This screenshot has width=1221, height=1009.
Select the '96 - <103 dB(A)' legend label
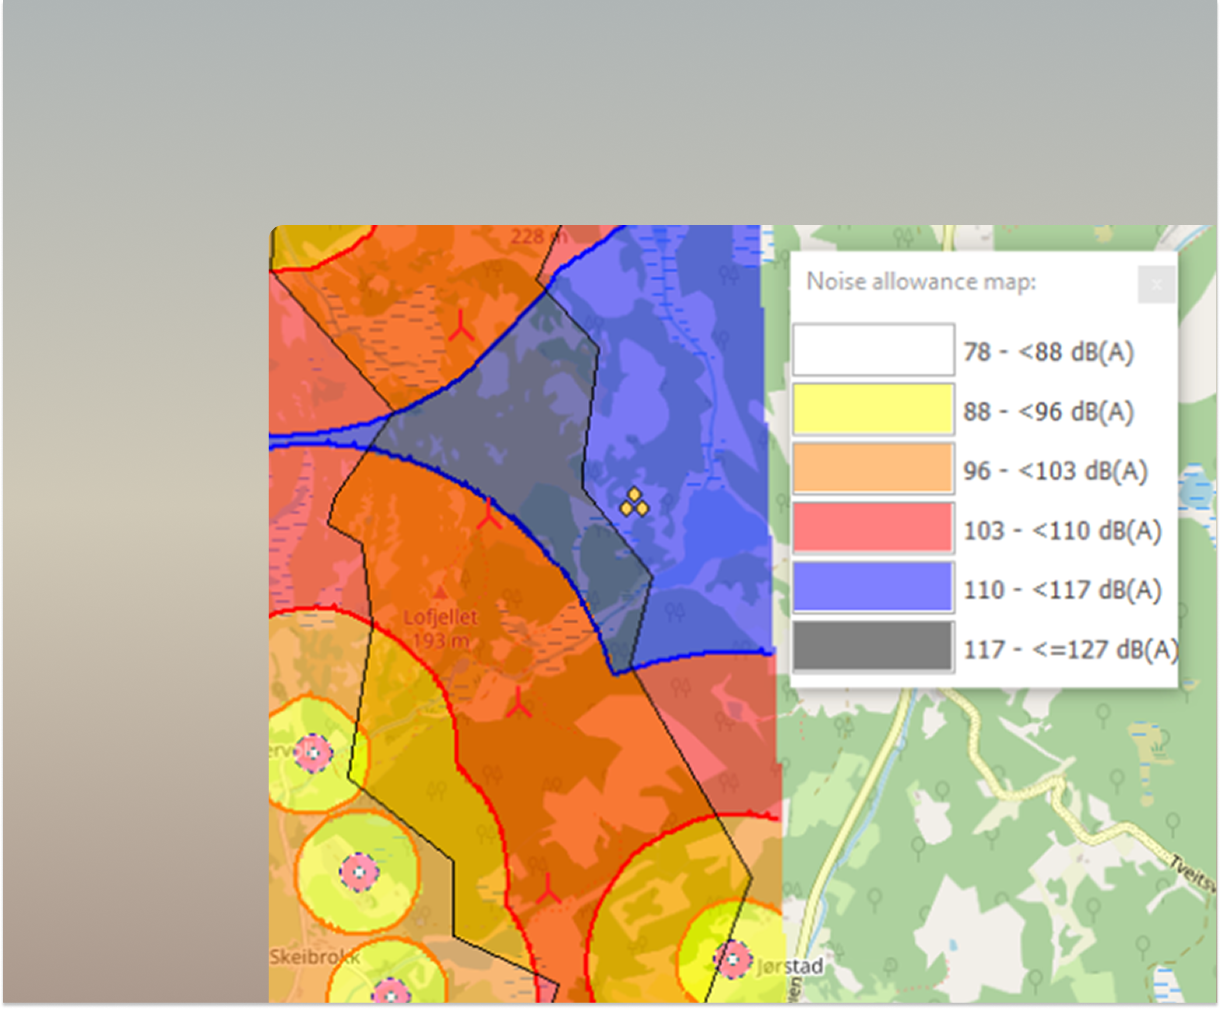click(x=1056, y=471)
